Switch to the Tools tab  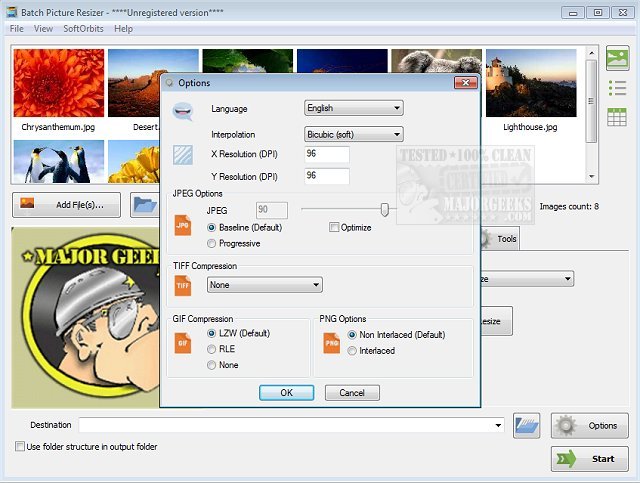[x=500, y=239]
